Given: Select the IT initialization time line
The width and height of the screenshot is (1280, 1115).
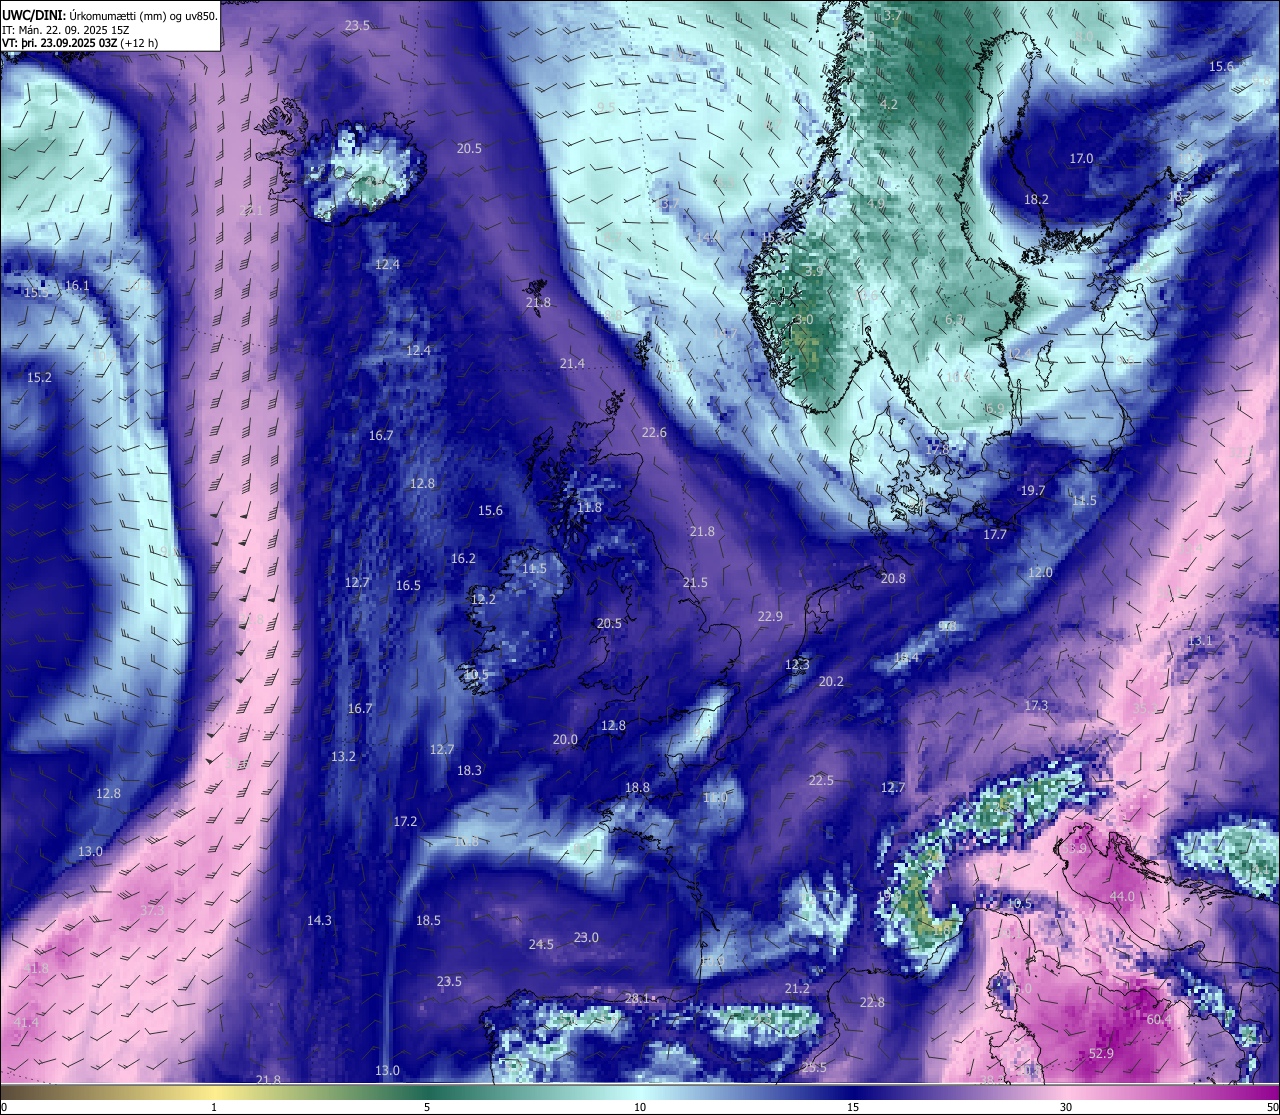Looking at the screenshot, I should (64, 30).
